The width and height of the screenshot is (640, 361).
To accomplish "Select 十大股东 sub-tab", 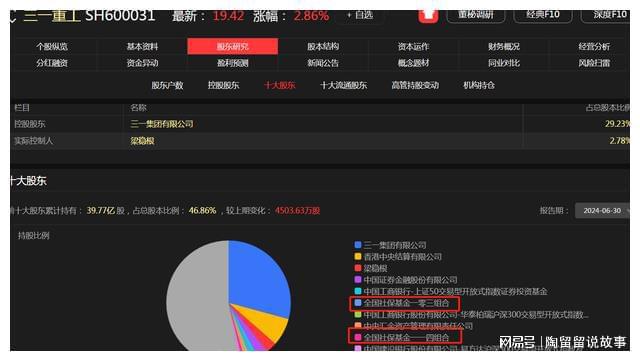I will tap(280, 85).
